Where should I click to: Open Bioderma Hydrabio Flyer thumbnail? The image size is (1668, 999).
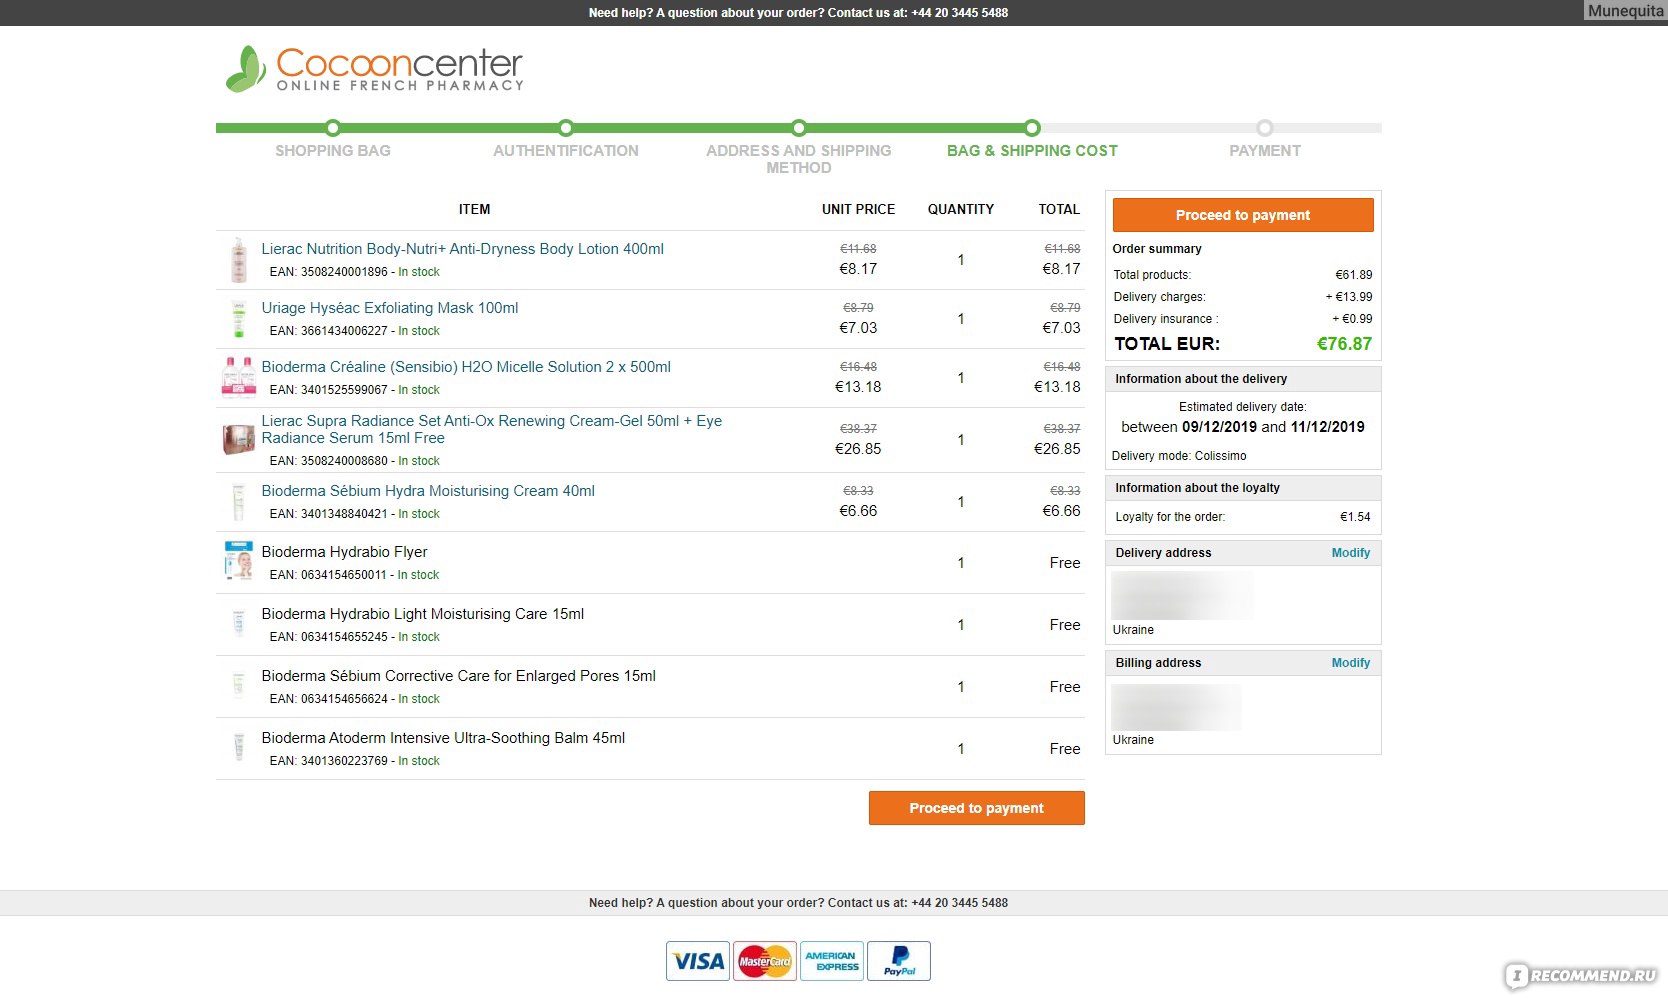pos(238,561)
